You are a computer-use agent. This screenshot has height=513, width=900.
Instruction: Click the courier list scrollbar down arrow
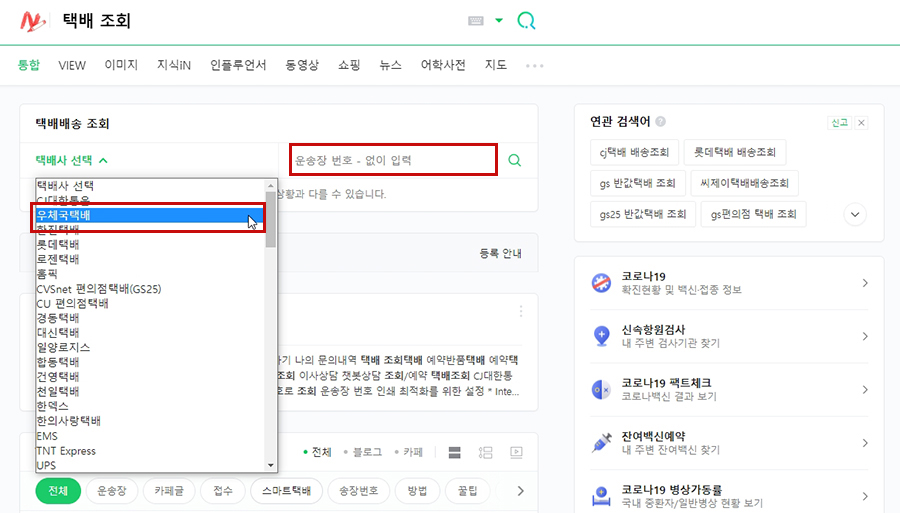[x=270, y=465]
